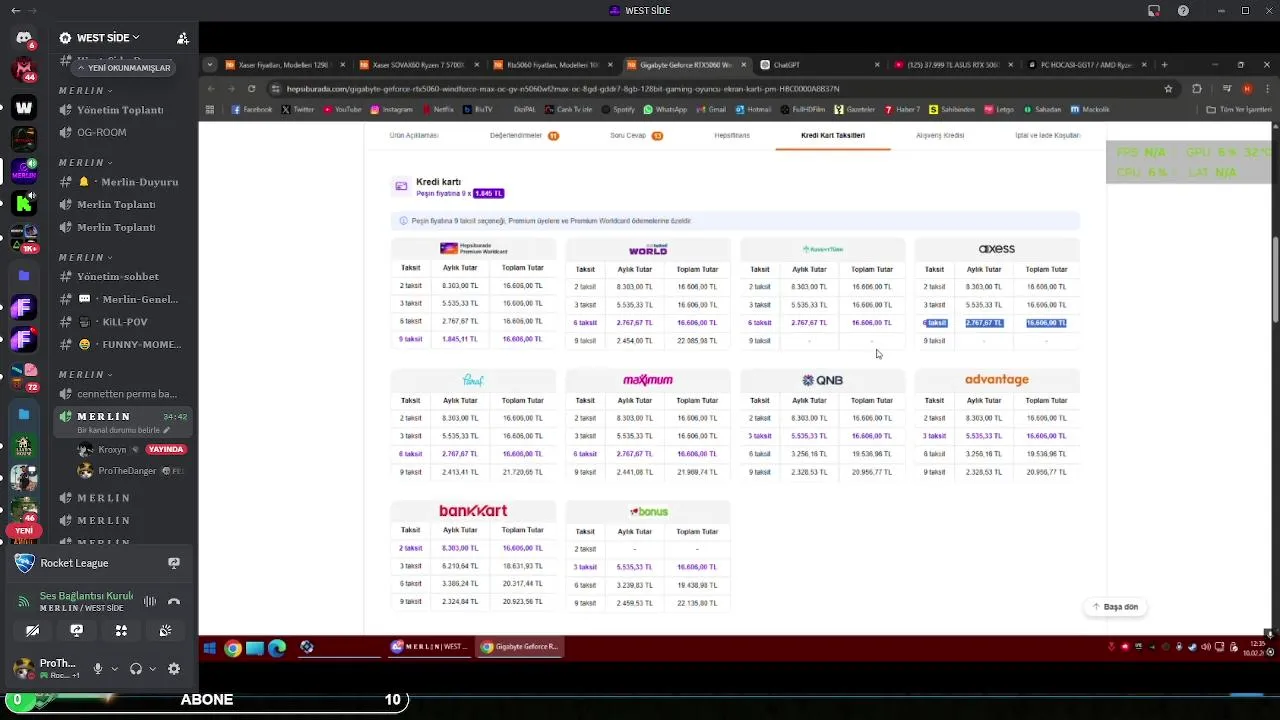The height and width of the screenshot is (720, 1280).
Task: Click the Başa dön button
Action: [x=1114, y=606]
